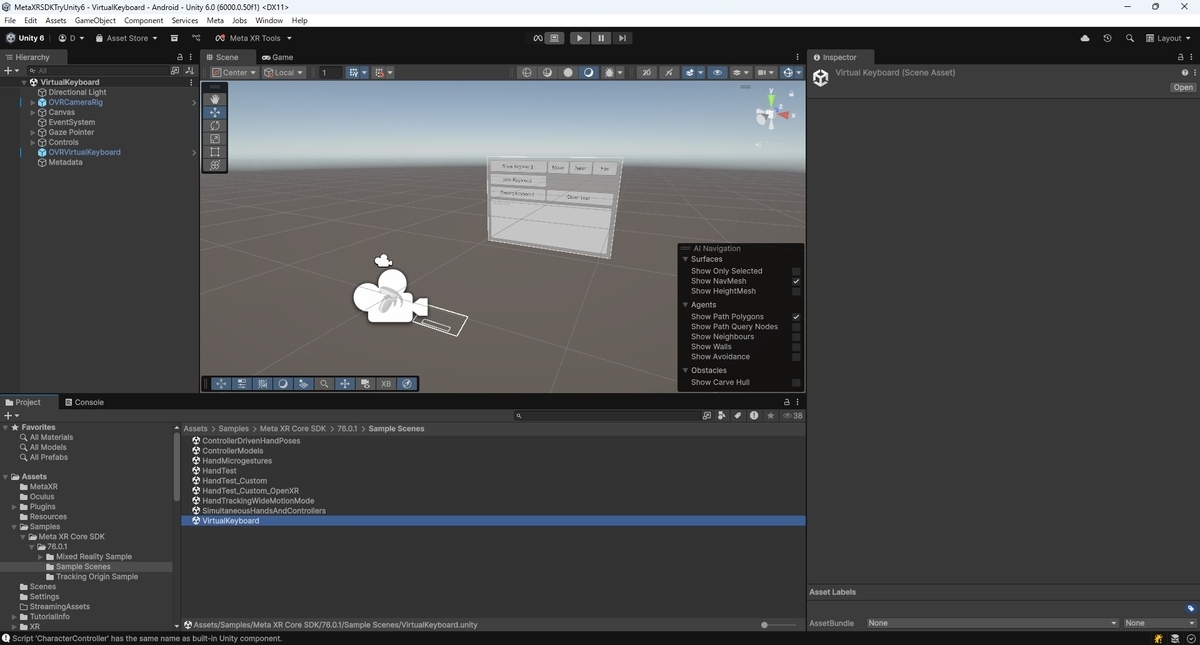Enable Show Avoidance checkbox
This screenshot has height=645, width=1200.
pyautogui.click(x=796, y=357)
